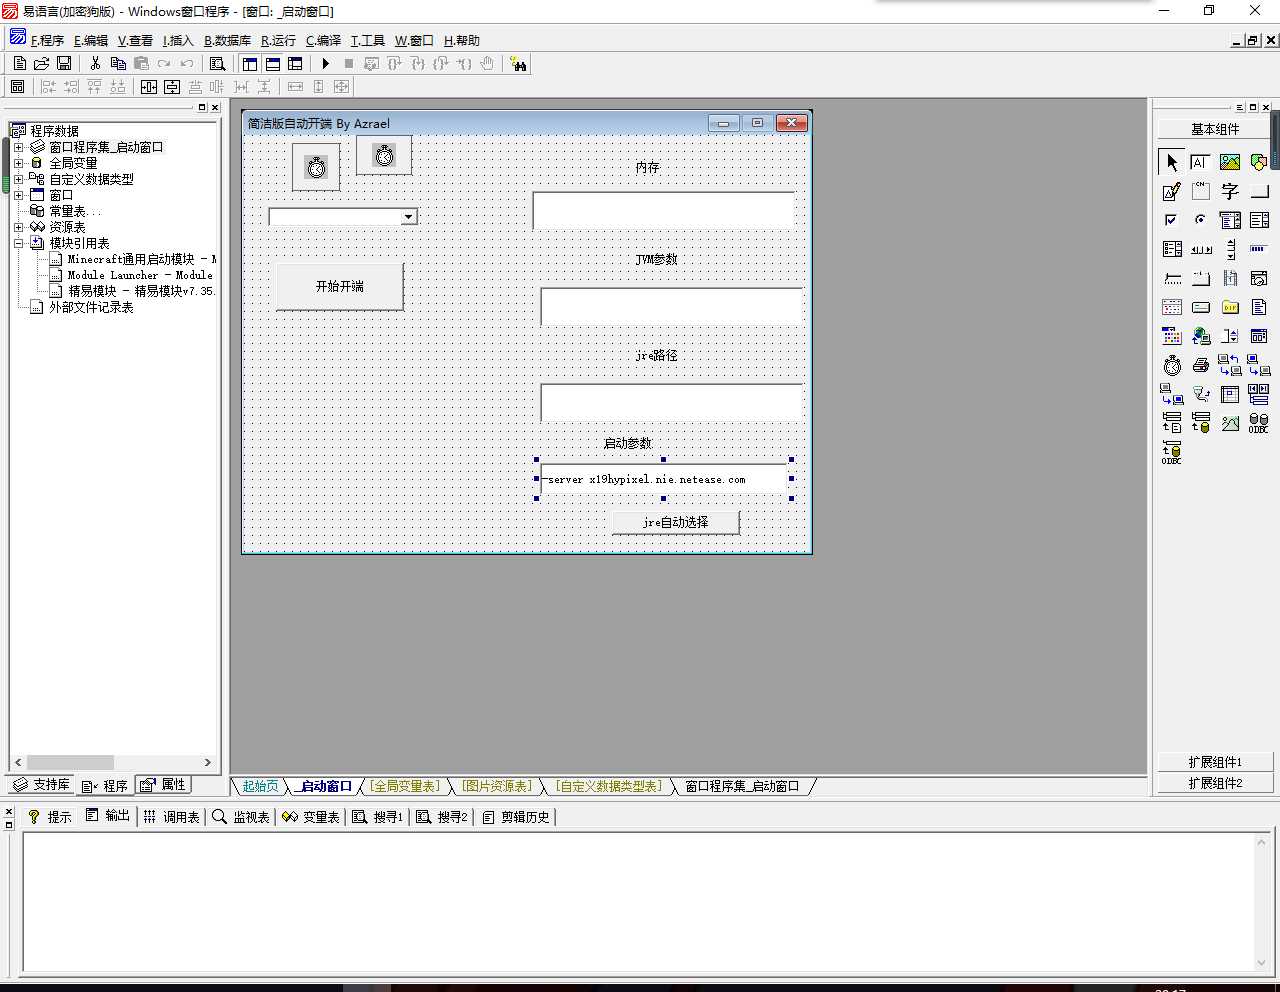
Task: Click the 内存 edit box on the form
Action: coord(664,210)
